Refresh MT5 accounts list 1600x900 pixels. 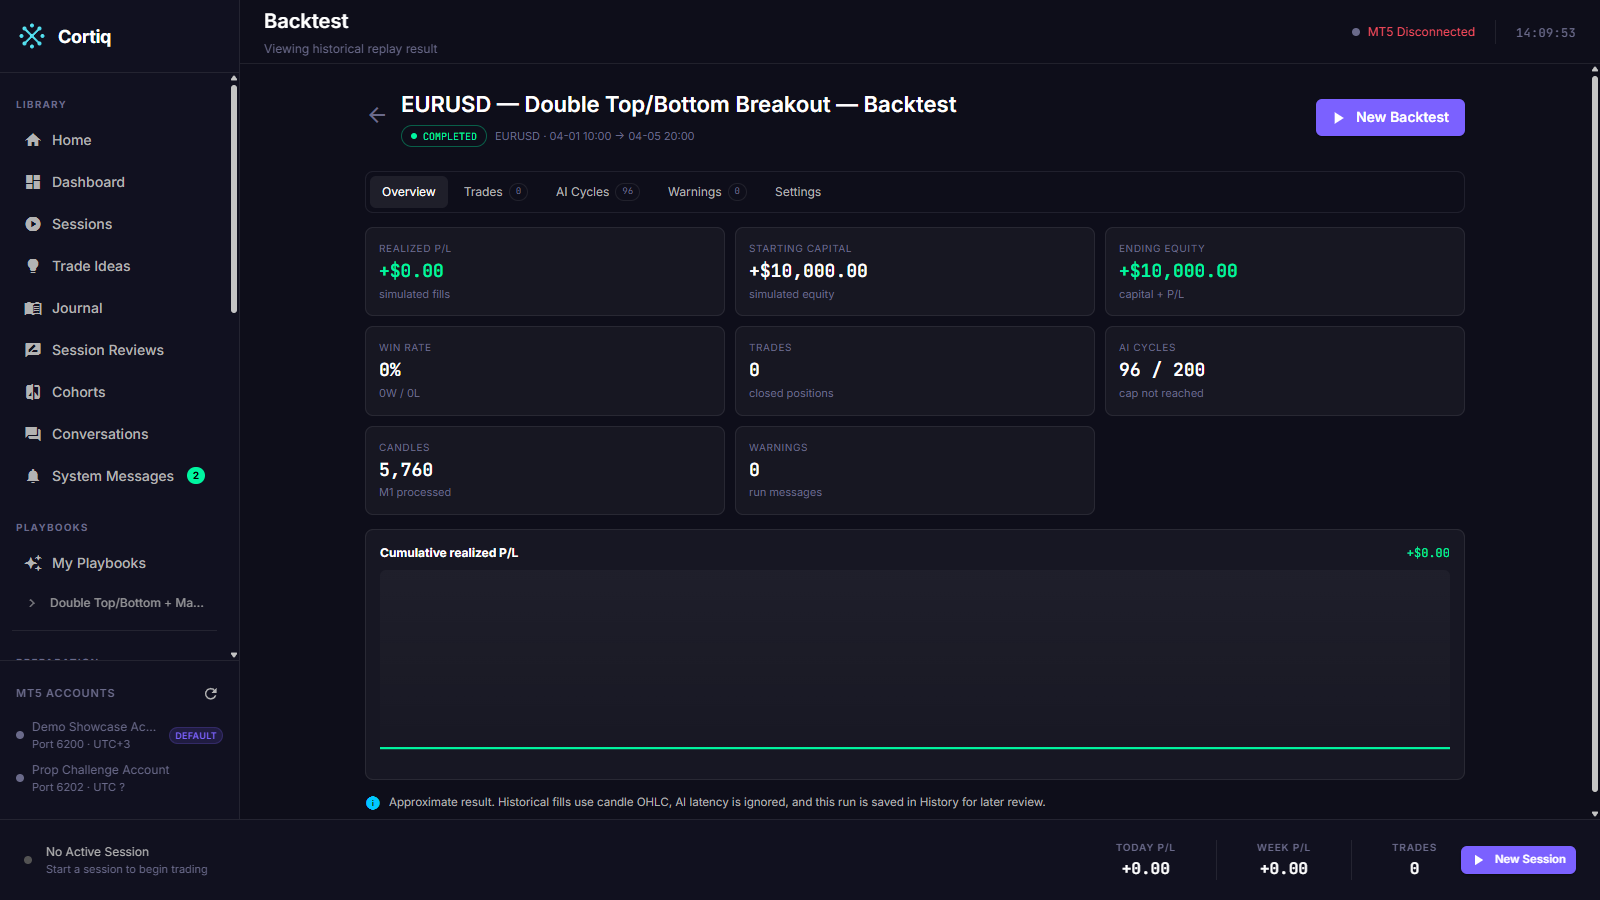click(x=211, y=693)
